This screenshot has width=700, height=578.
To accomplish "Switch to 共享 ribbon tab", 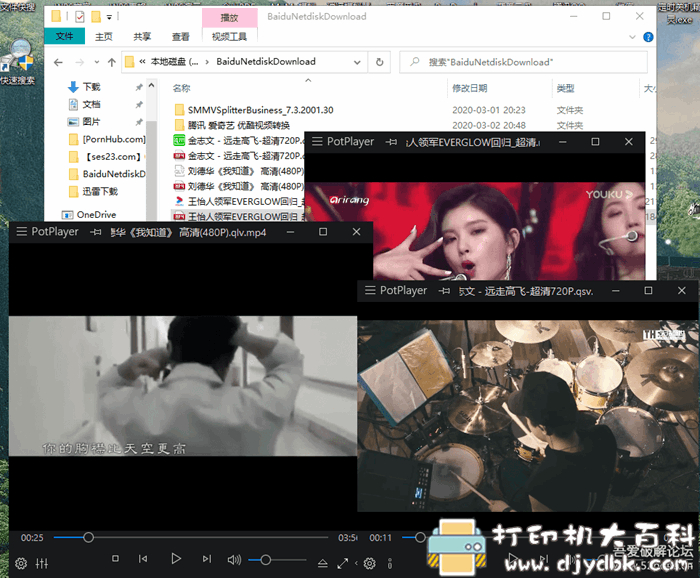I will pyautogui.click(x=142, y=37).
